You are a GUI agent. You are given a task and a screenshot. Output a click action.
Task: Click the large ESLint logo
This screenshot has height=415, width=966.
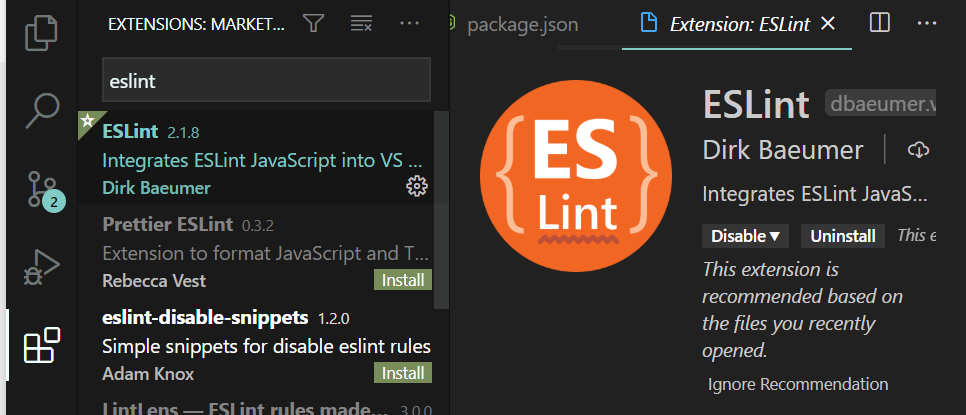pos(575,175)
